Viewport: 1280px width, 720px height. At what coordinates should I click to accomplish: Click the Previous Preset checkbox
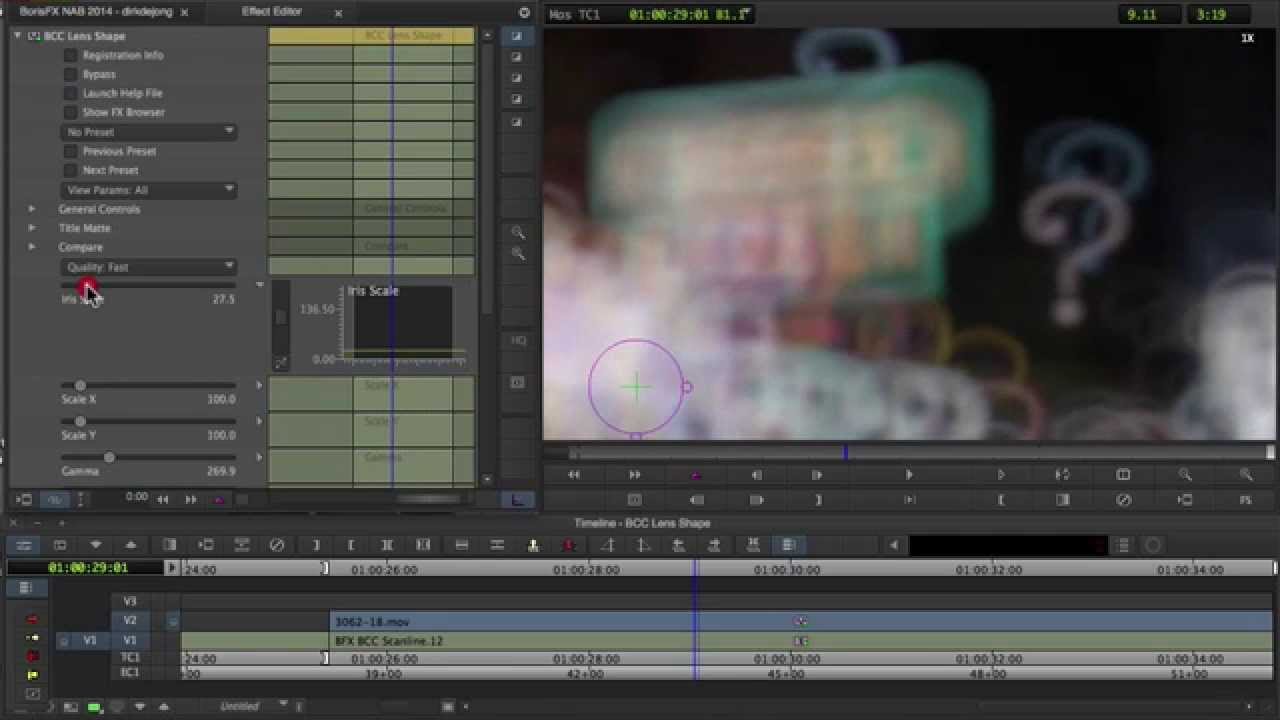click(x=71, y=151)
